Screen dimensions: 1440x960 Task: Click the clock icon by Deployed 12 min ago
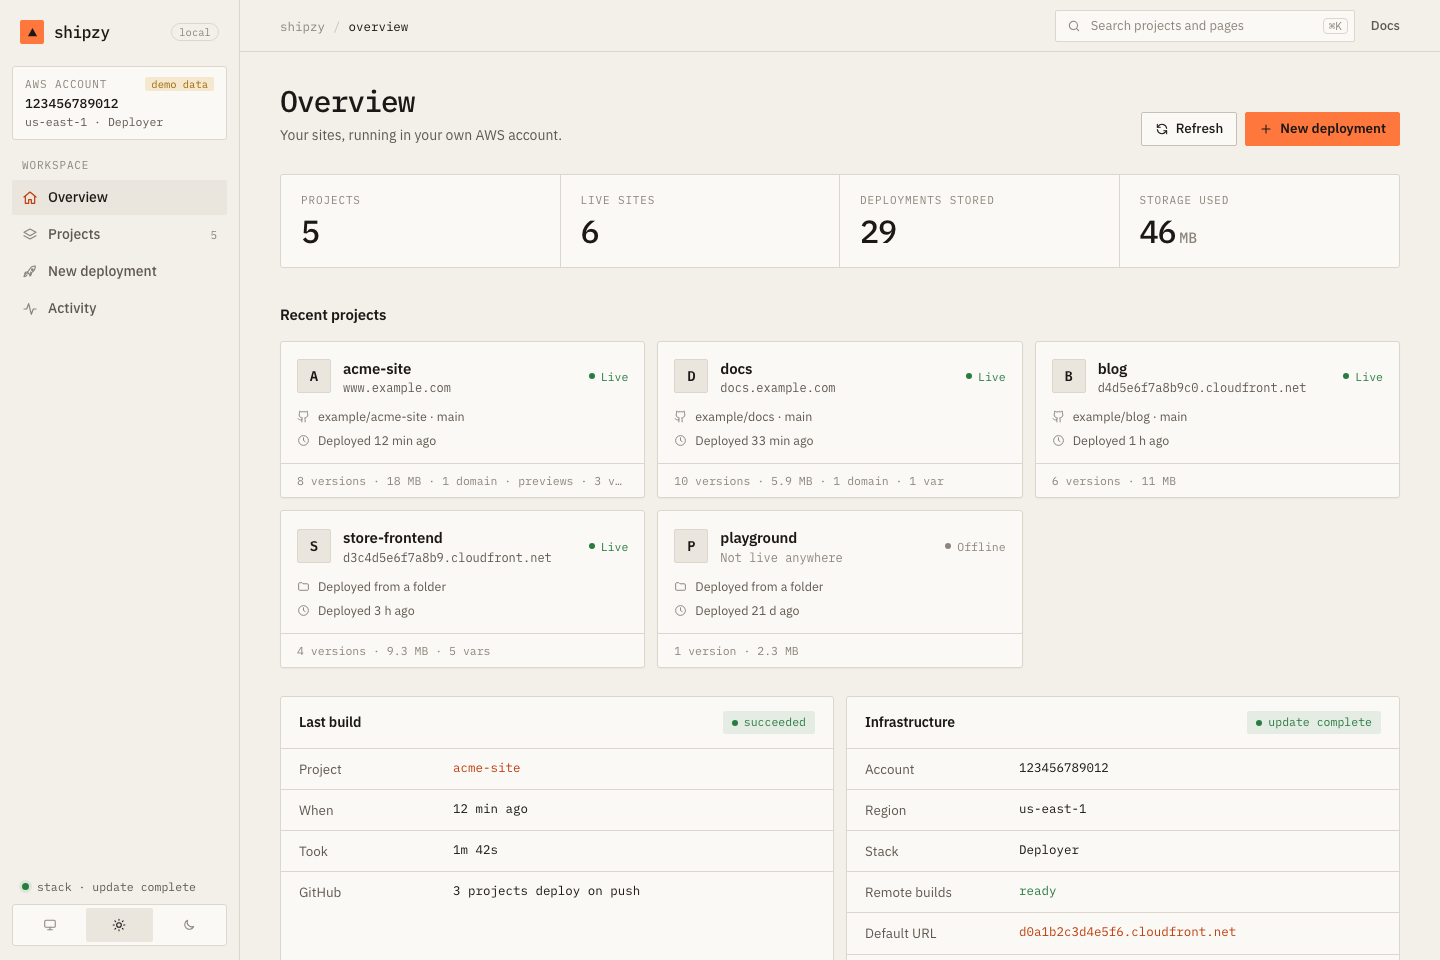click(303, 441)
